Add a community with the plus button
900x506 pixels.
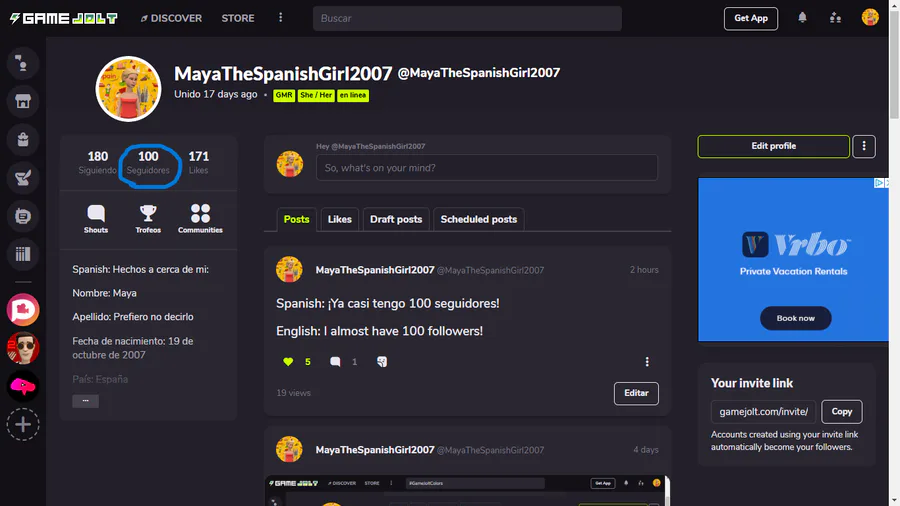coord(23,425)
